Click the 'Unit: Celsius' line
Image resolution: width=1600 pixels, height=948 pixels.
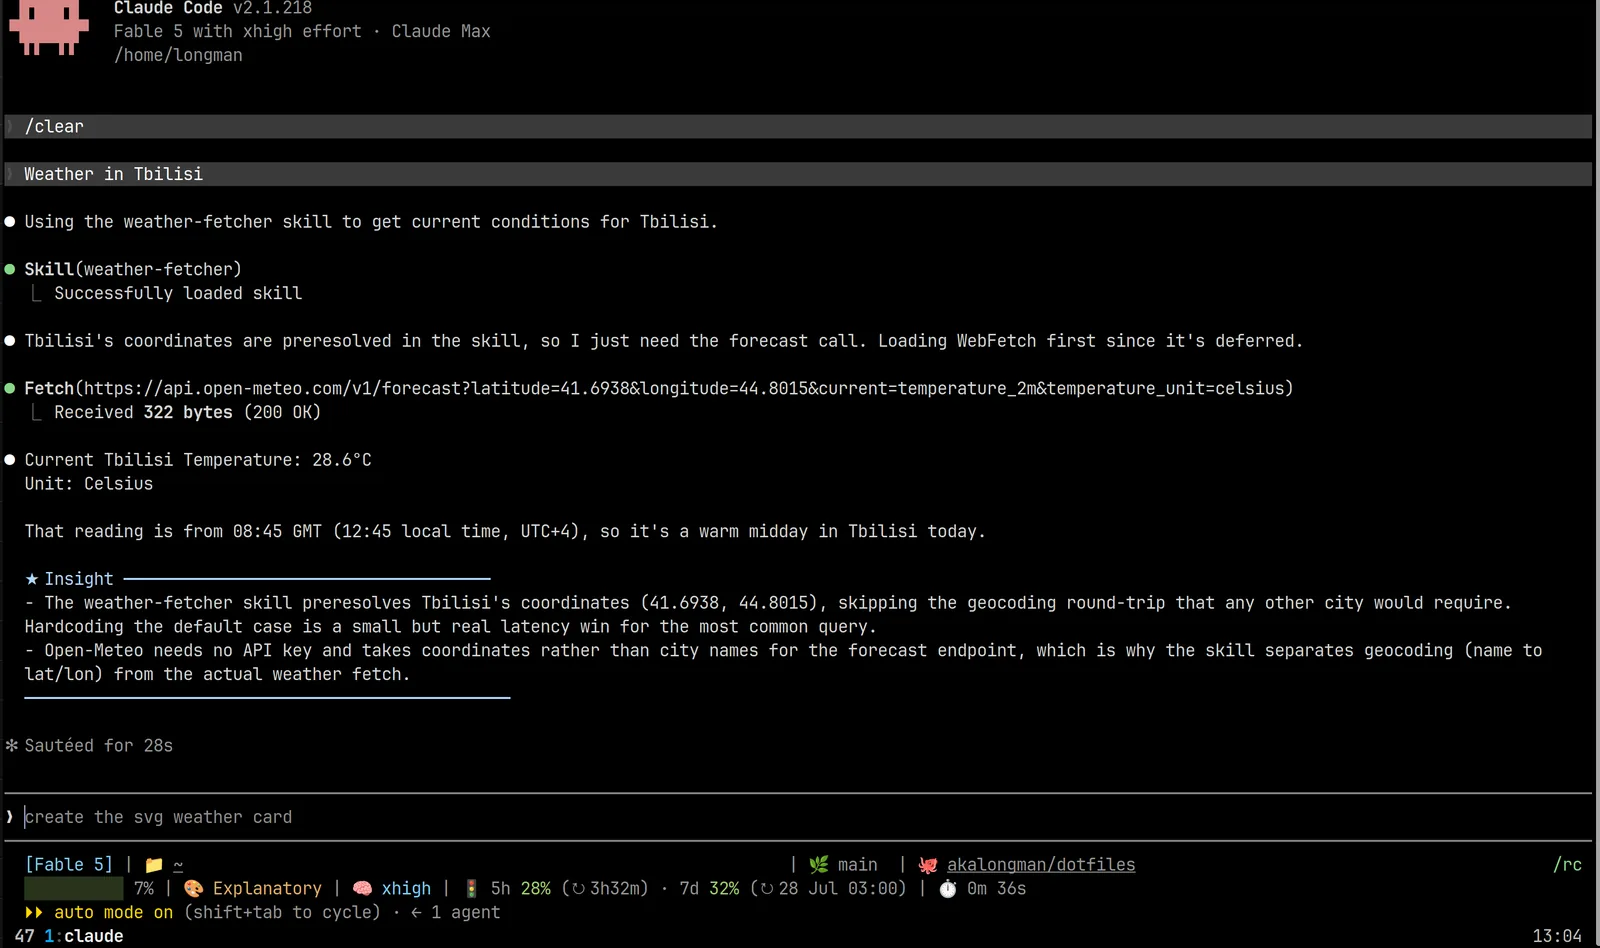pos(89,484)
